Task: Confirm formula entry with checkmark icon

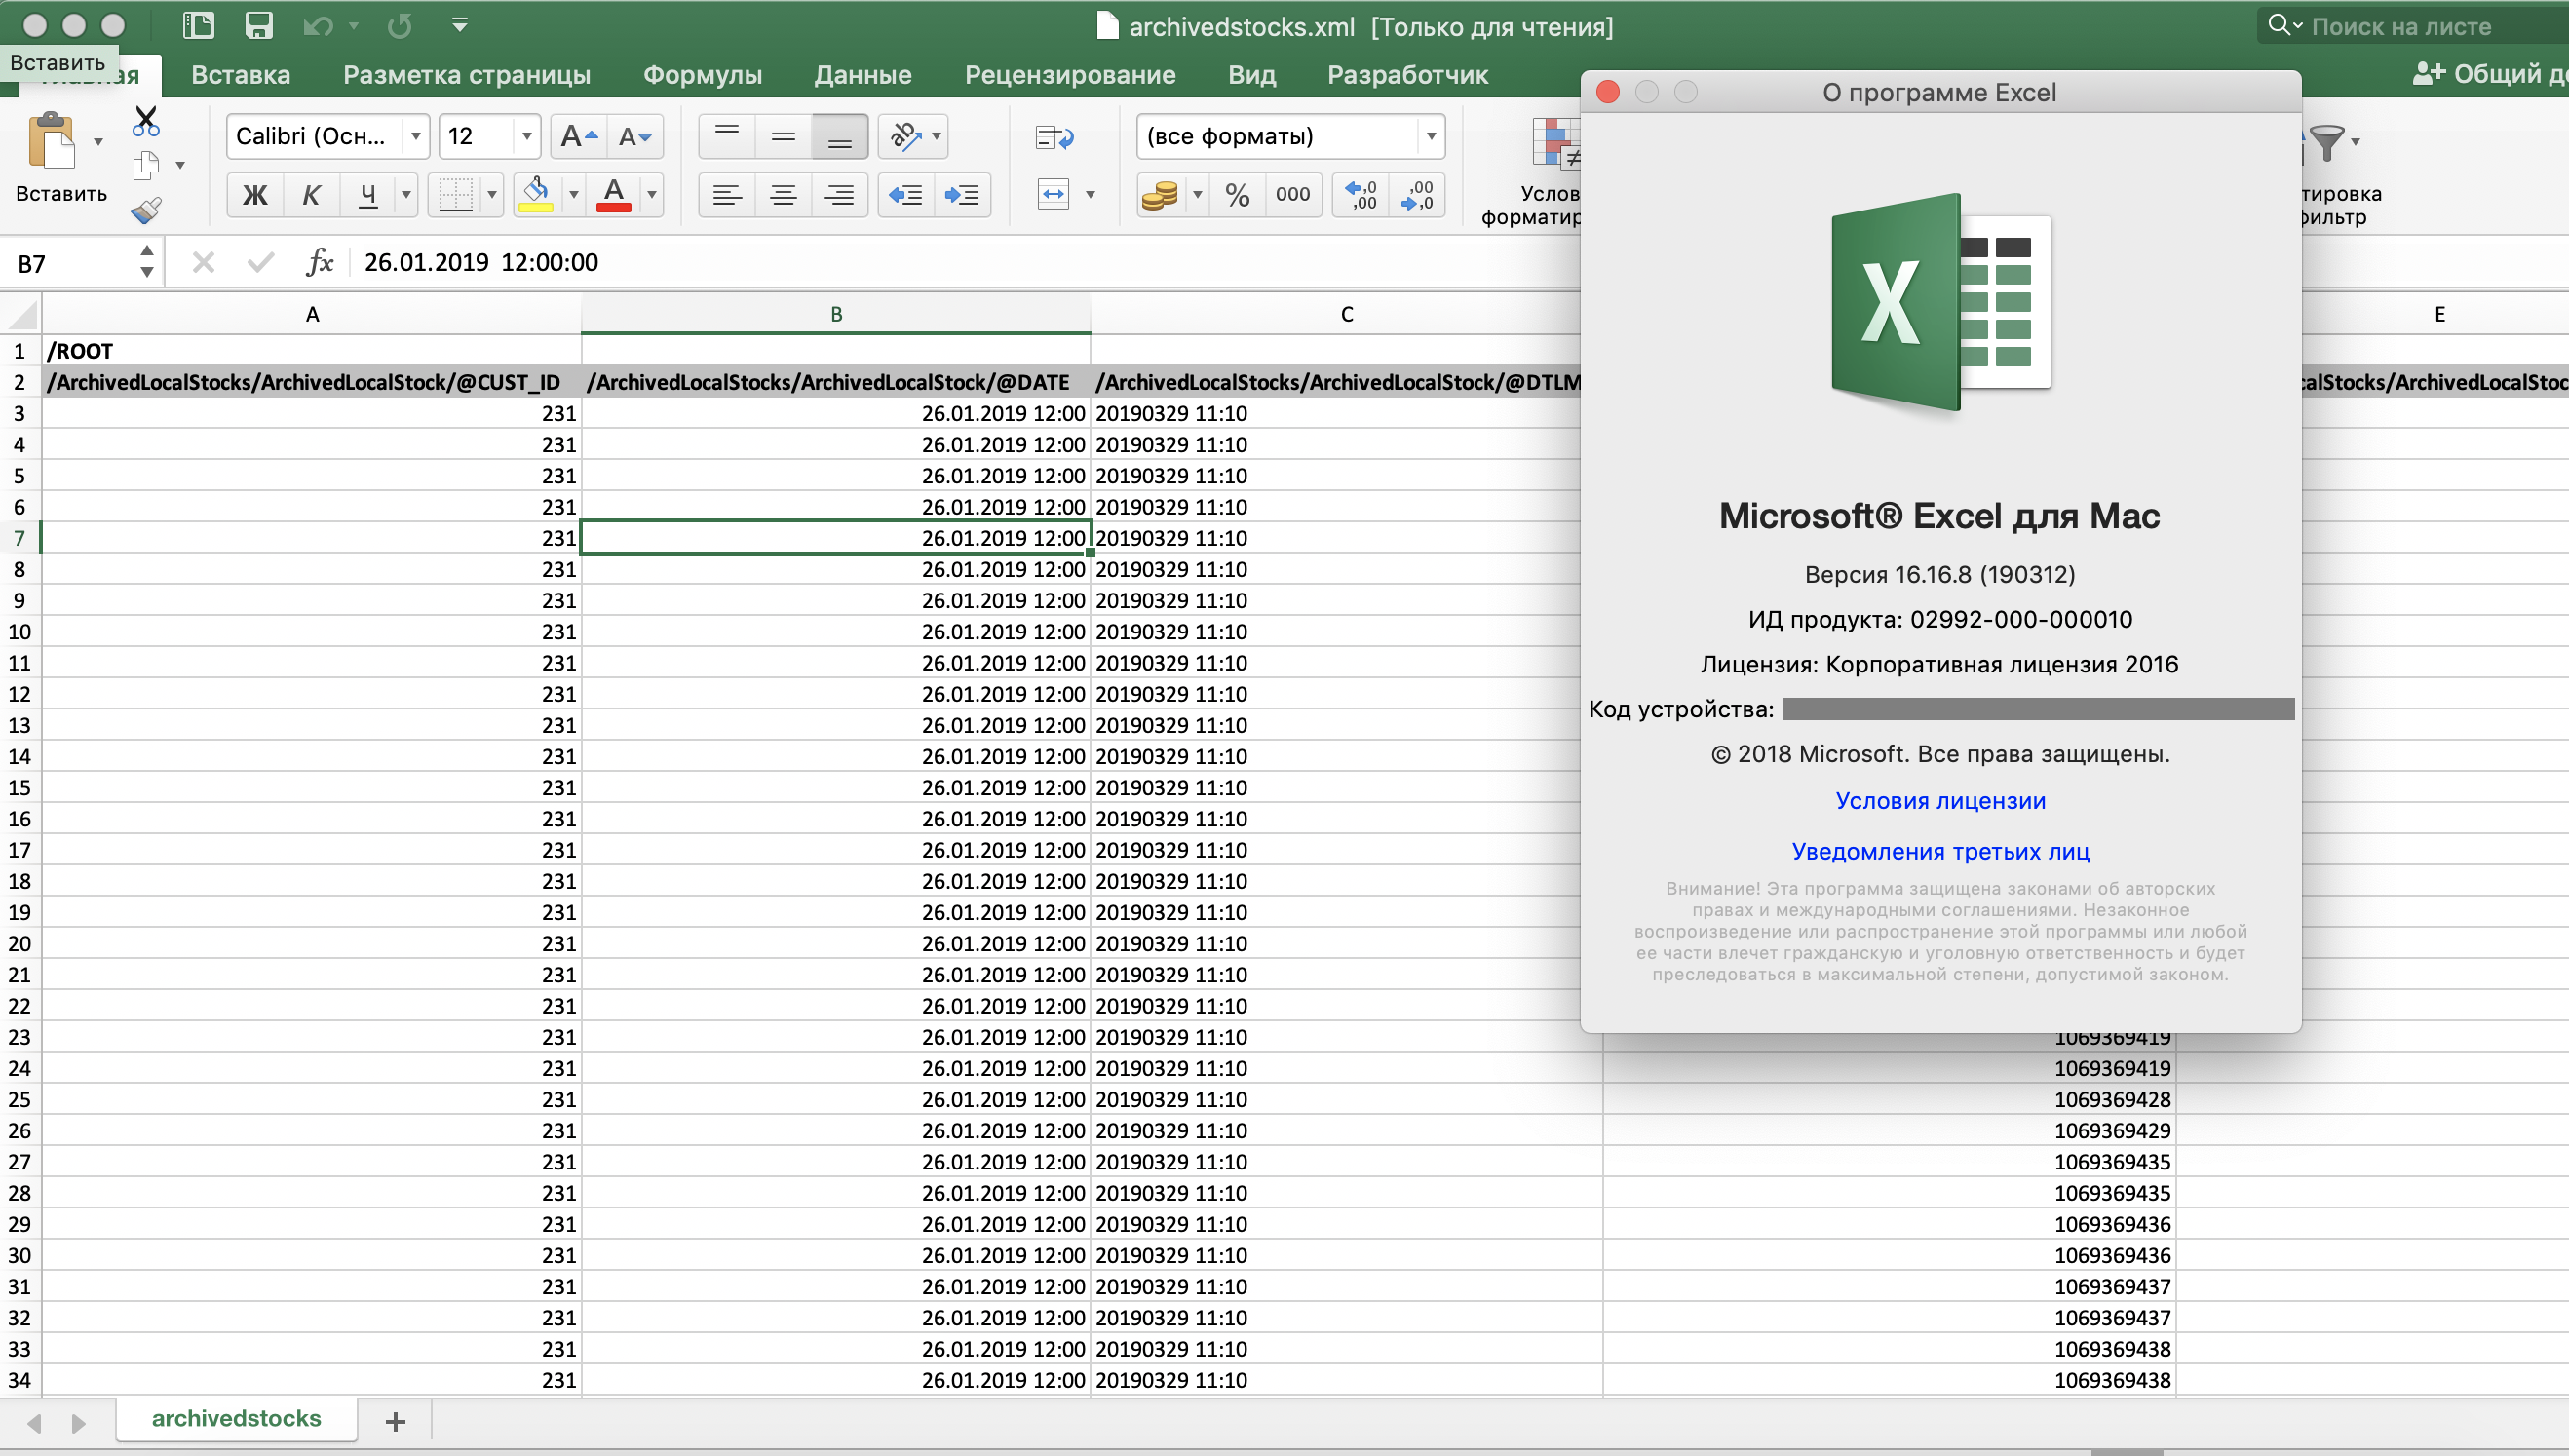Action: click(x=260, y=262)
